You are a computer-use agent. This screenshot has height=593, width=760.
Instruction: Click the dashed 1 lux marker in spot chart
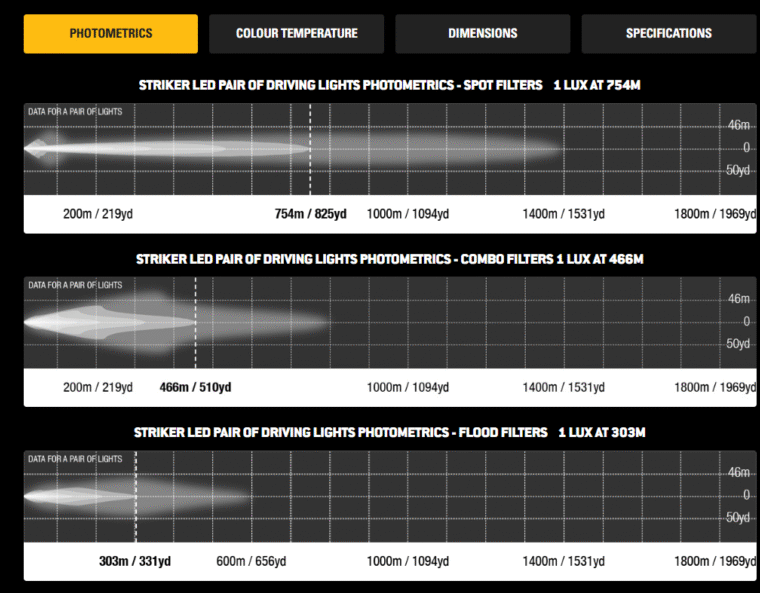click(310, 150)
